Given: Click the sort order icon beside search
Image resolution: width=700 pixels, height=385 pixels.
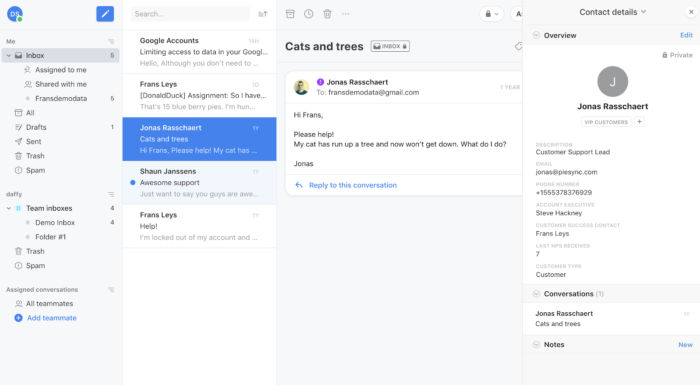Looking at the screenshot, I should click(263, 14).
